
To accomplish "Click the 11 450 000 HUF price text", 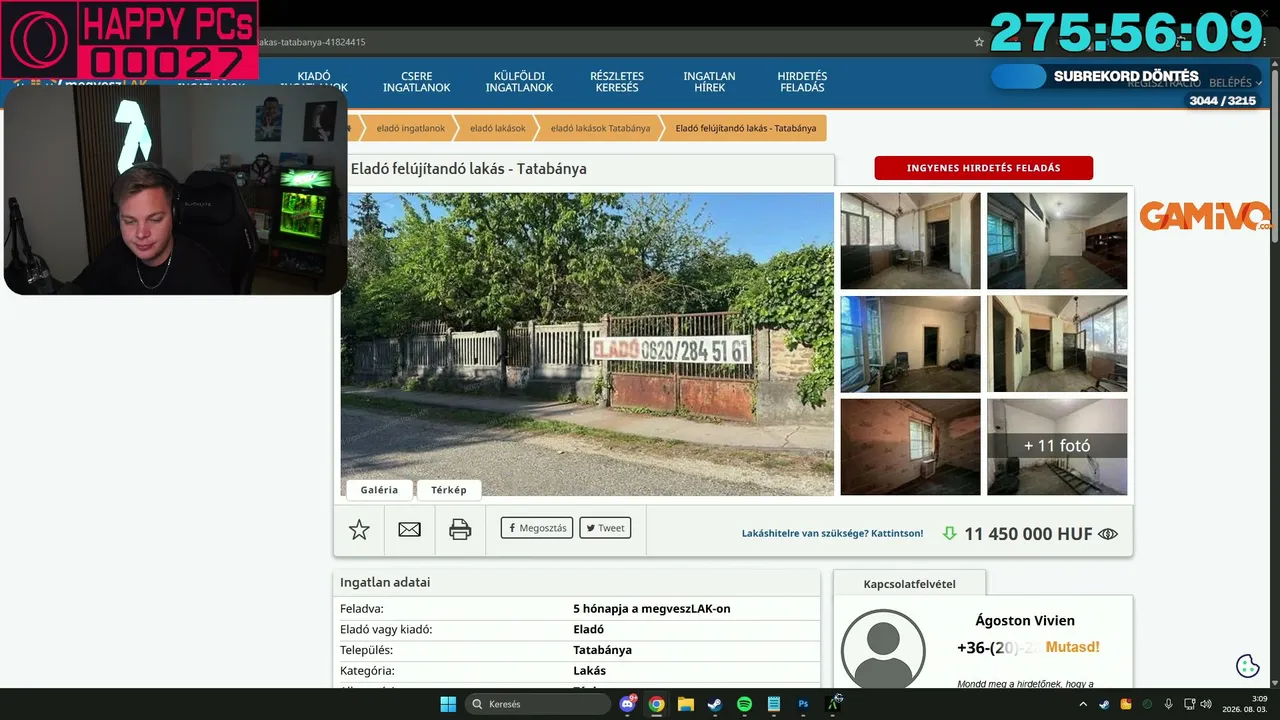I will [x=1028, y=534].
